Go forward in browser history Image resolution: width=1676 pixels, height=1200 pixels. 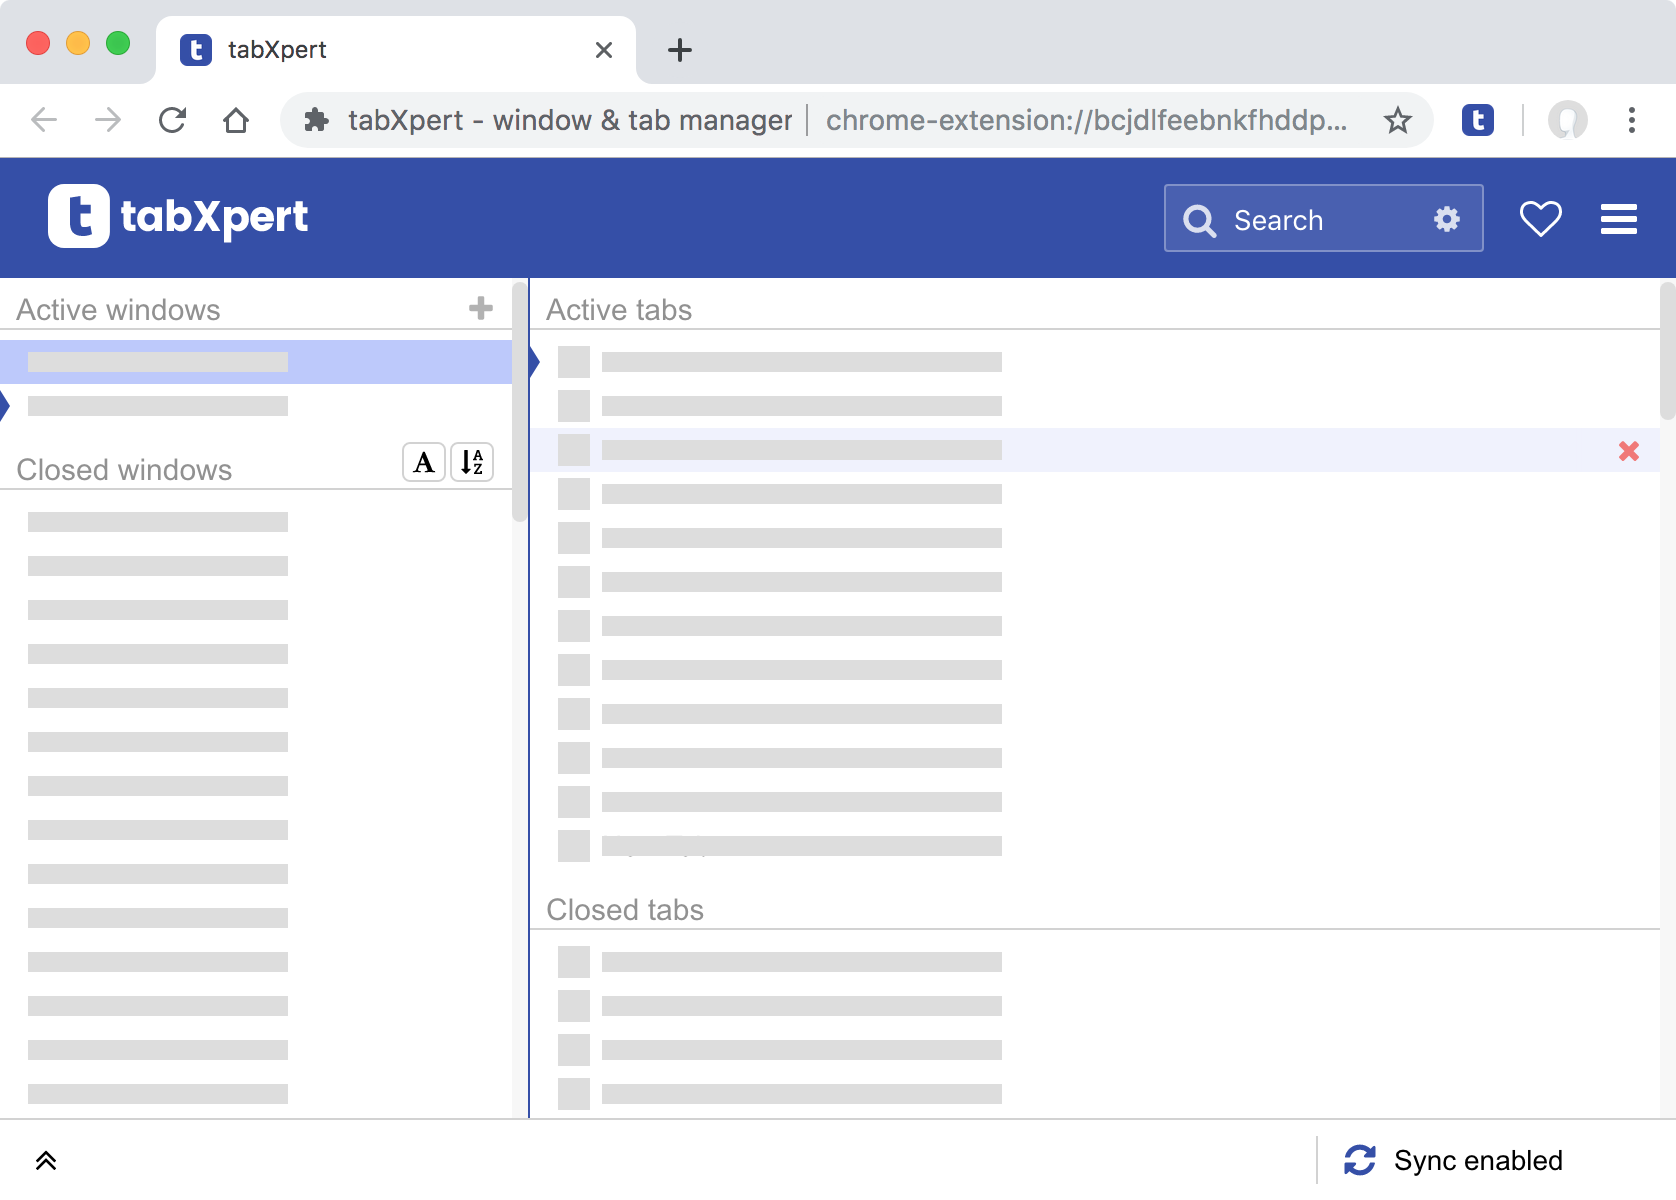click(x=108, y=120)
